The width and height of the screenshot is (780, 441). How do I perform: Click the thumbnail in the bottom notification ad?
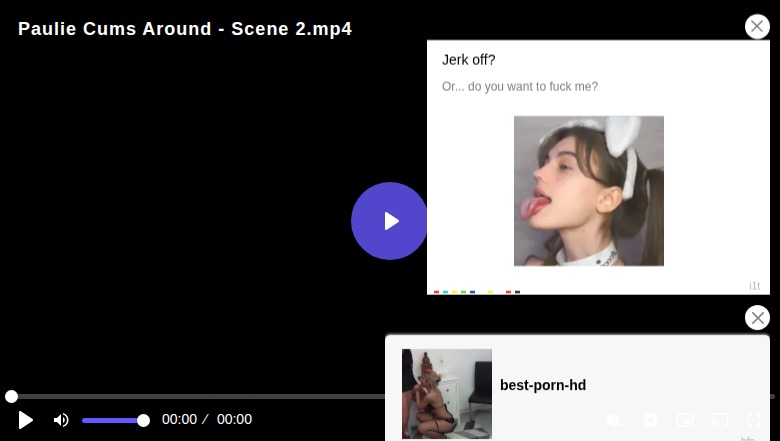[446, 393]
